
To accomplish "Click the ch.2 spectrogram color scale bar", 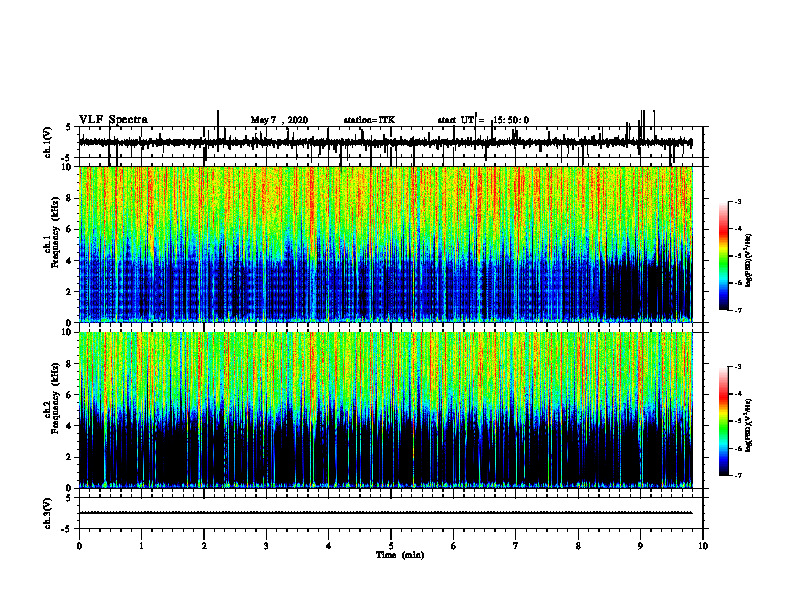I will (x=724, y=421).
